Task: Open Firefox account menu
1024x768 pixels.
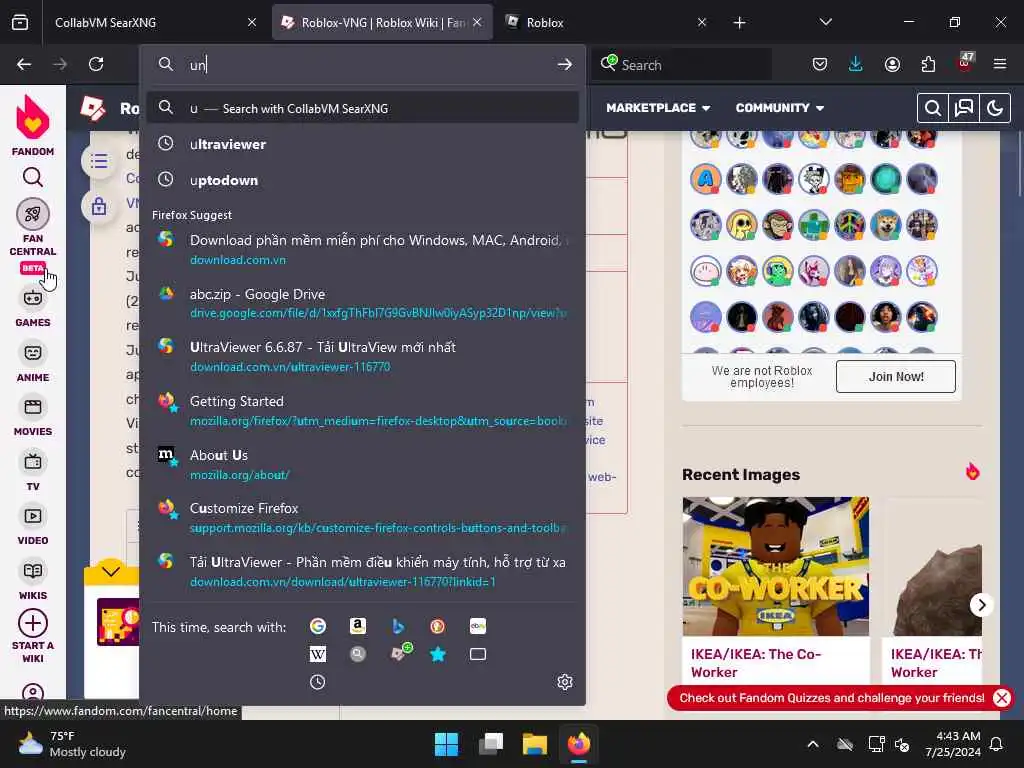Action: (x=892, y=64)
